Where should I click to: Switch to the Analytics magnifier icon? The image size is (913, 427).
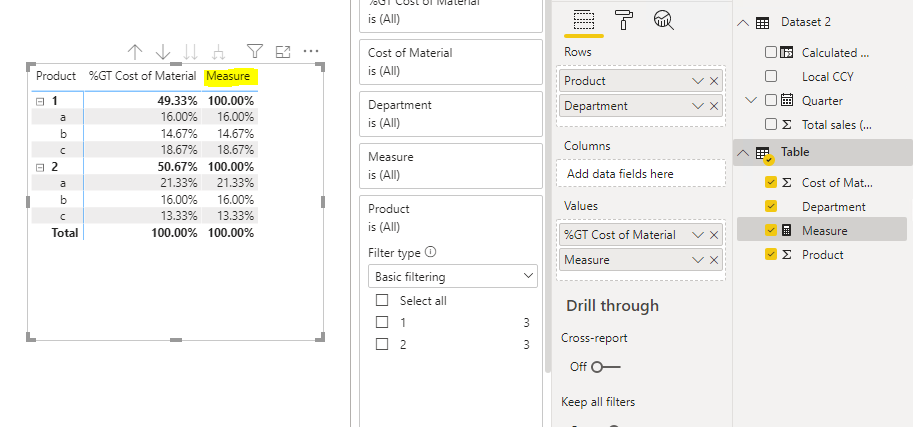663,20
